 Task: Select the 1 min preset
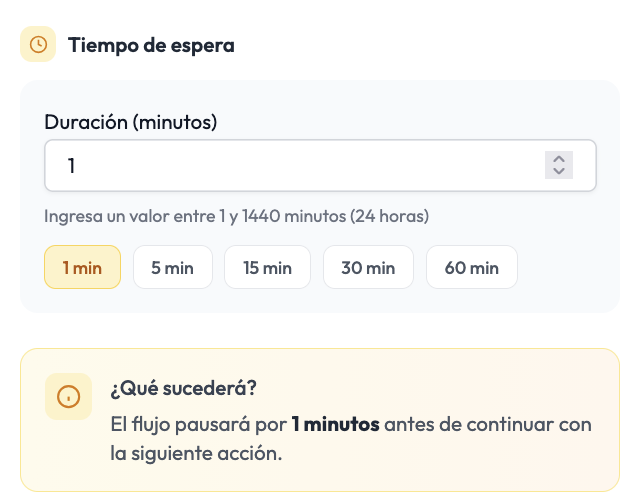click(82, 267)
